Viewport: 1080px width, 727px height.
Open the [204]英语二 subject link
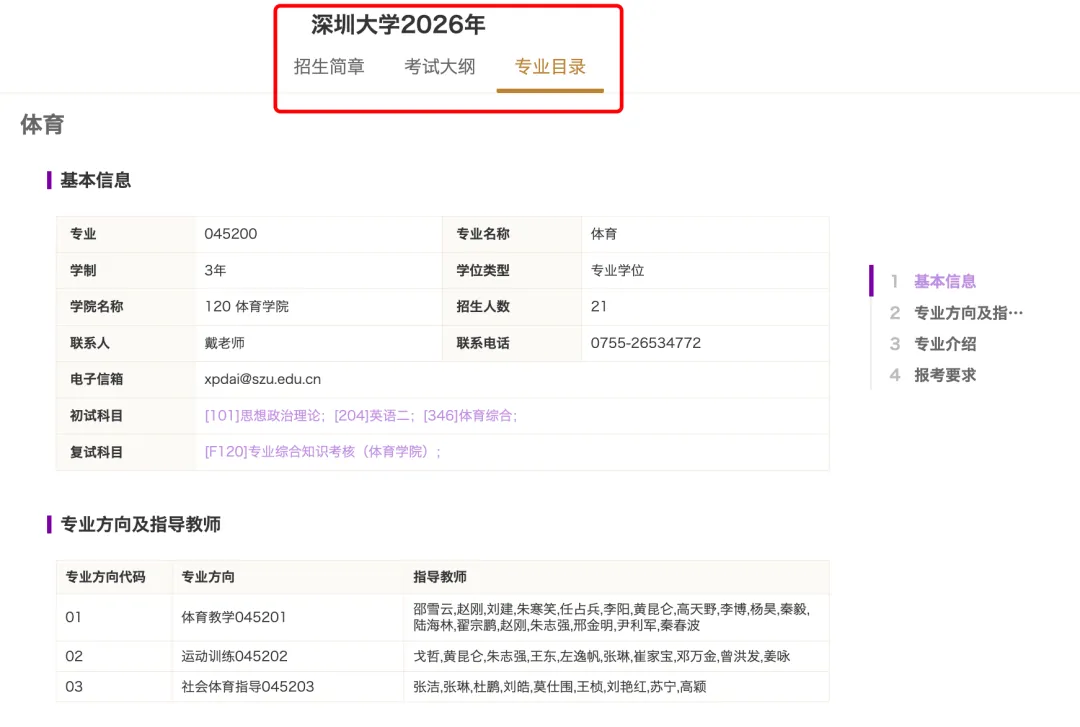pyautogui.click(x=372, y=416)
